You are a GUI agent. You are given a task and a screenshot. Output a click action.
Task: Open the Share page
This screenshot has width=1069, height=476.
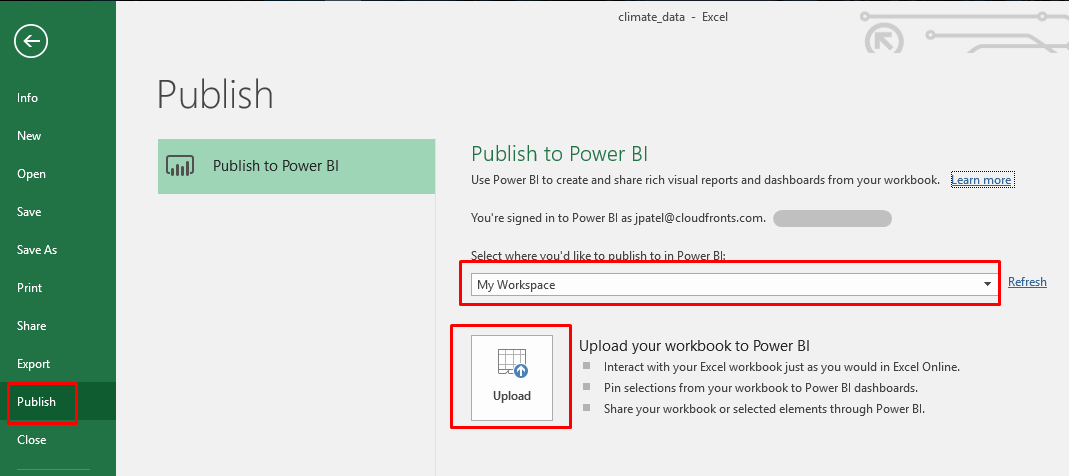tap(31, 326)
